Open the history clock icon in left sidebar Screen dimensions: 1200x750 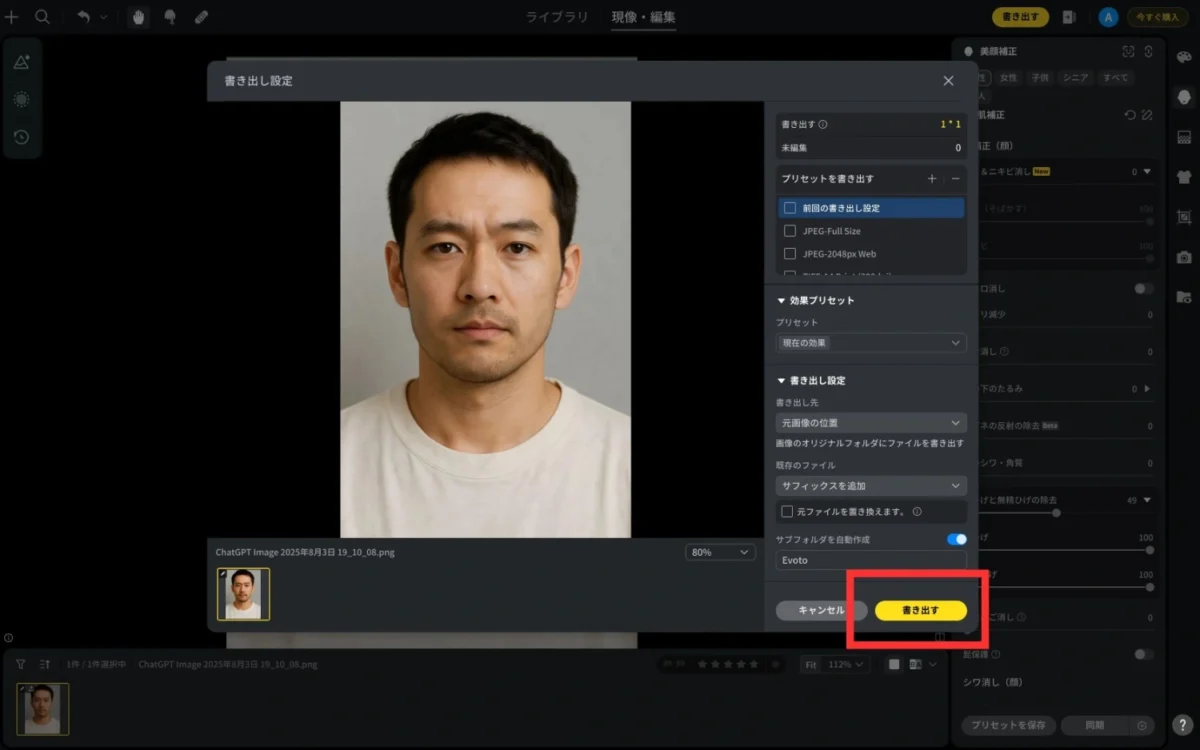21,137
